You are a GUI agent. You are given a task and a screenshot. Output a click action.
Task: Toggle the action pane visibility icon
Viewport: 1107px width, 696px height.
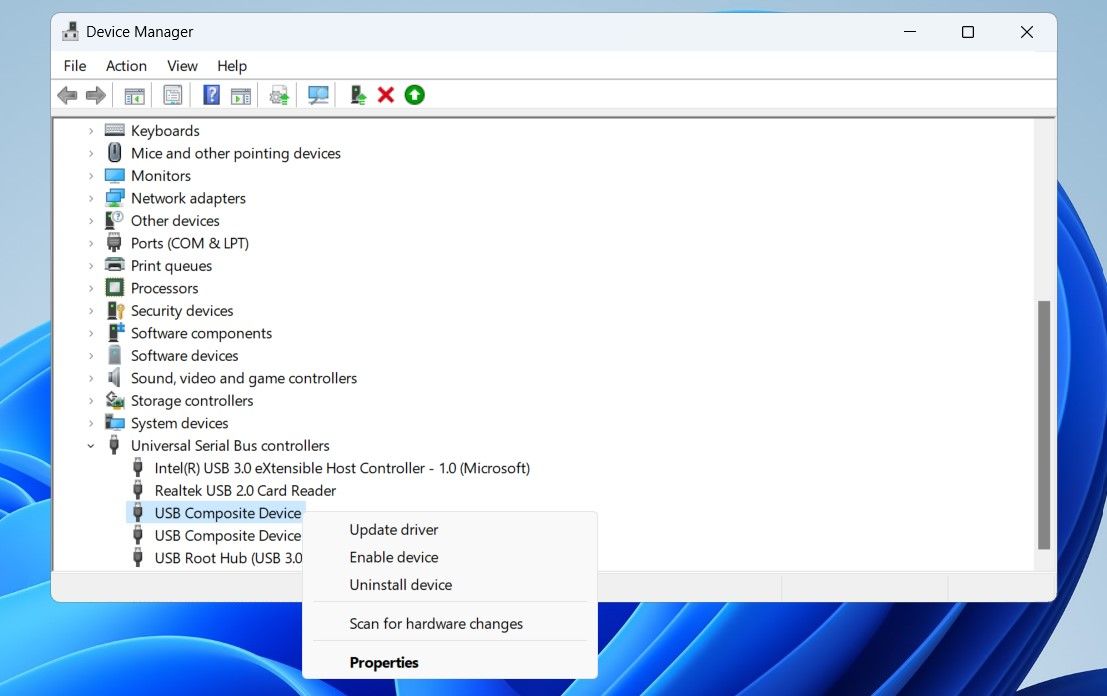point(240,94)
